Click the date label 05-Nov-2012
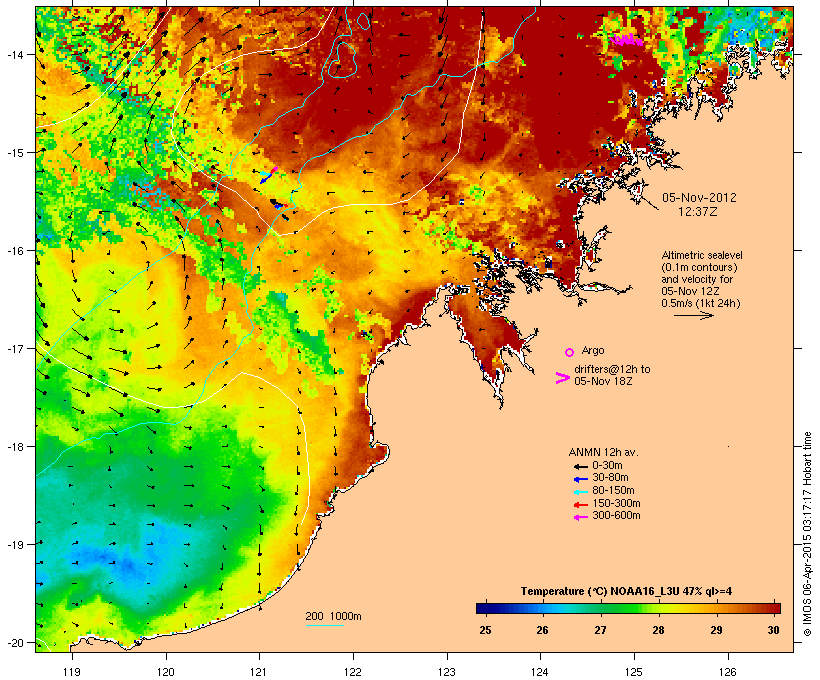The image size is (820, 680). coord(699,198)
